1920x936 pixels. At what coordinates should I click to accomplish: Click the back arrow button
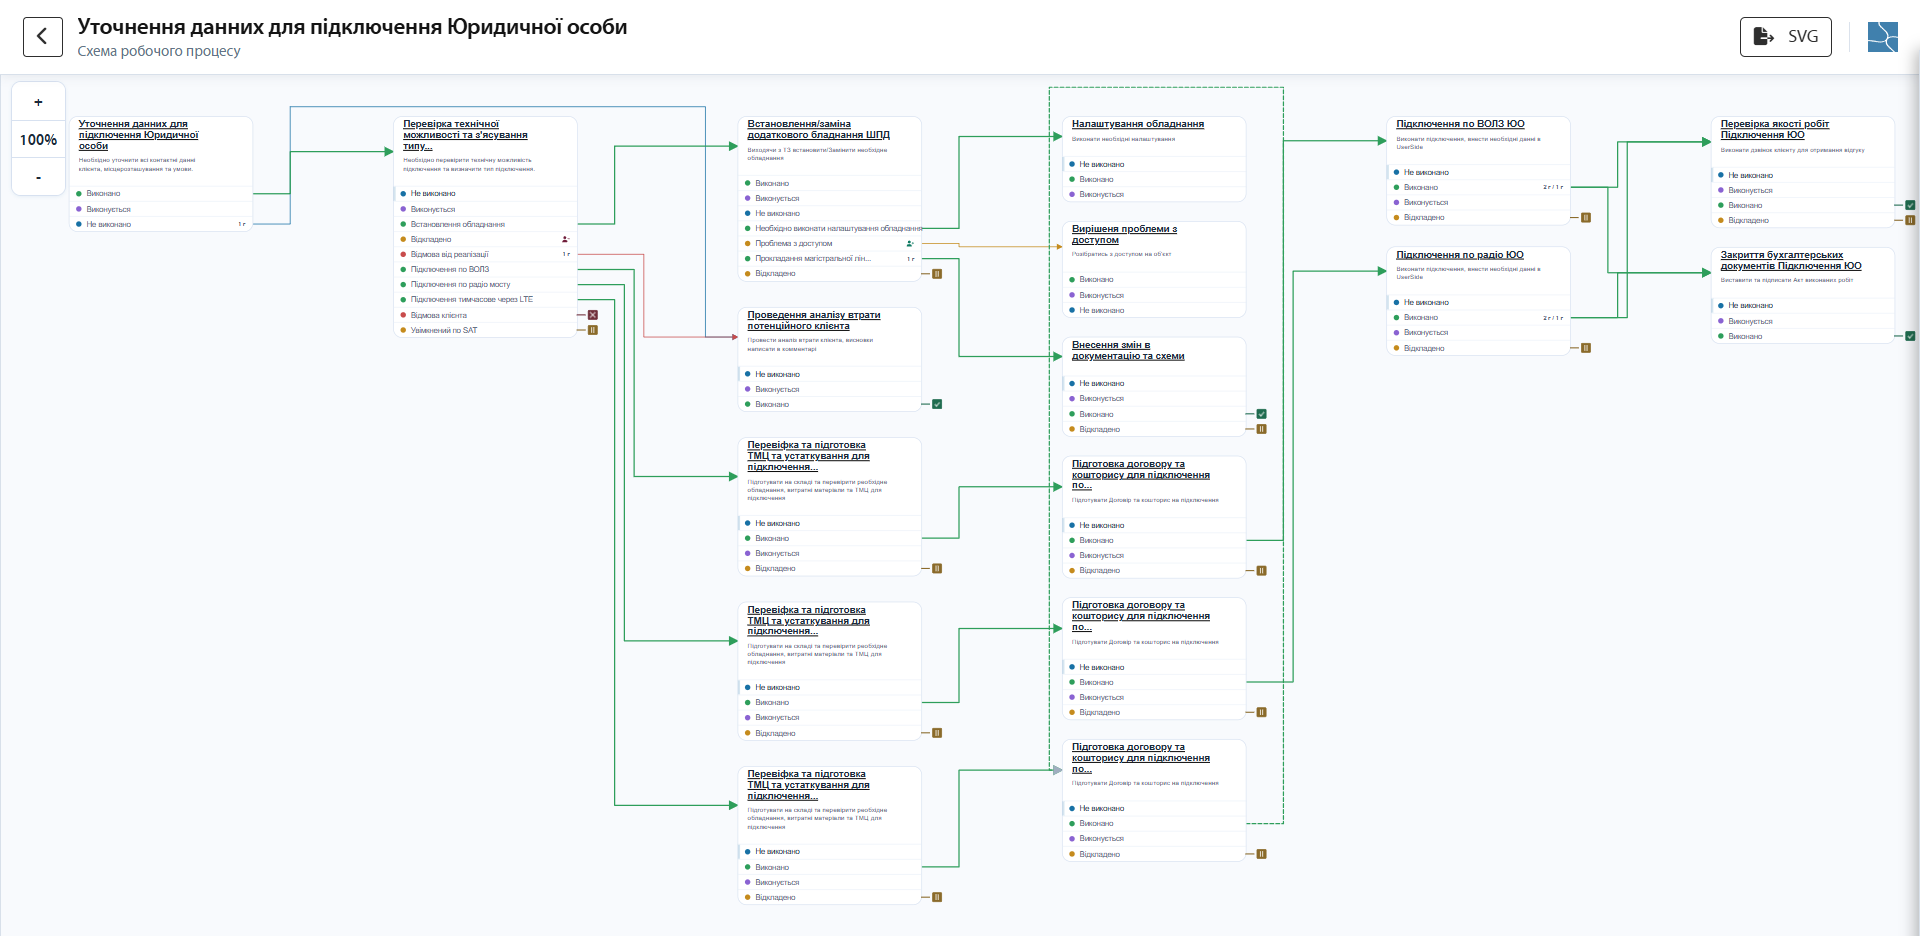pos(42,37)
